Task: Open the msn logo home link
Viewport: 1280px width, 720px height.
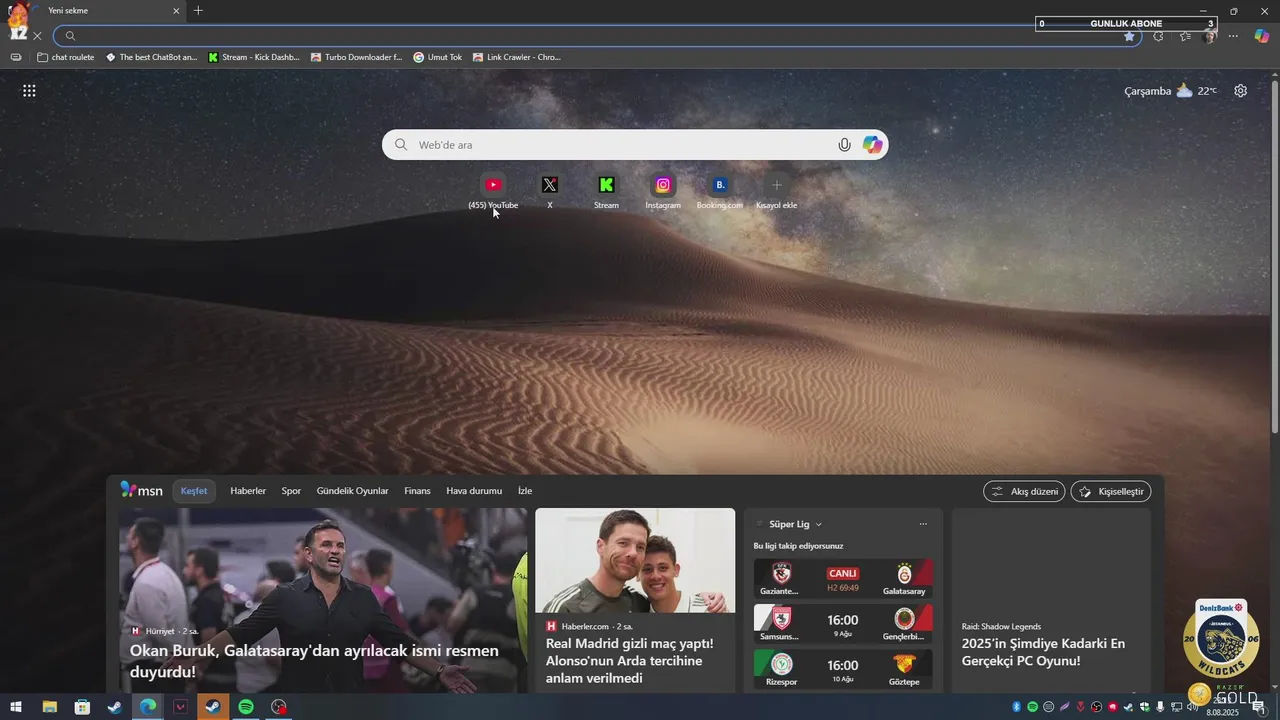Action: point(141,490)
